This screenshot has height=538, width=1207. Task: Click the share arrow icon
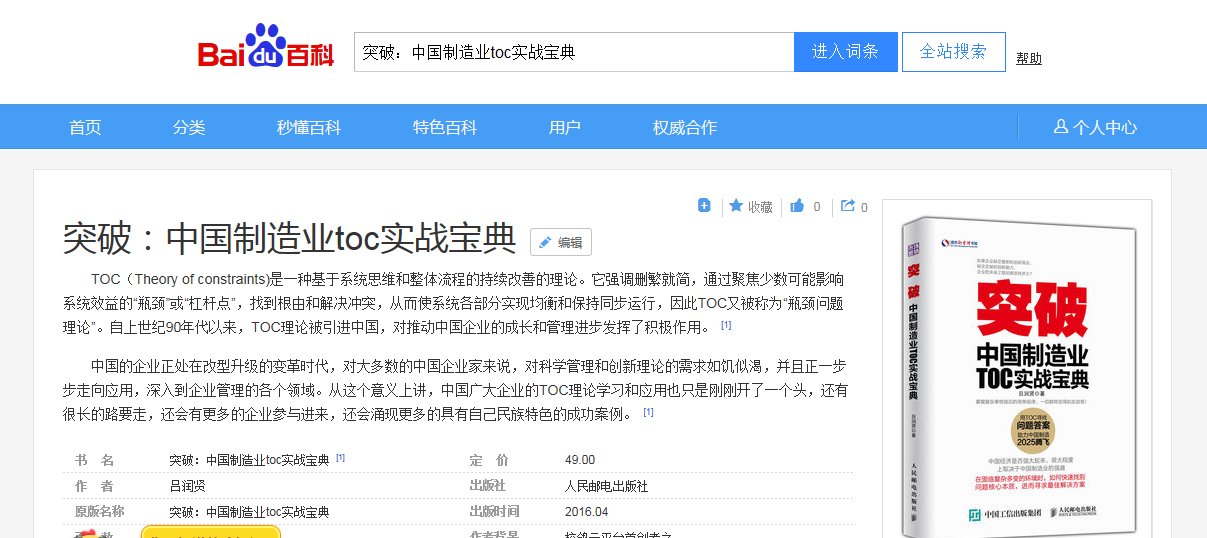coord(848,206)
